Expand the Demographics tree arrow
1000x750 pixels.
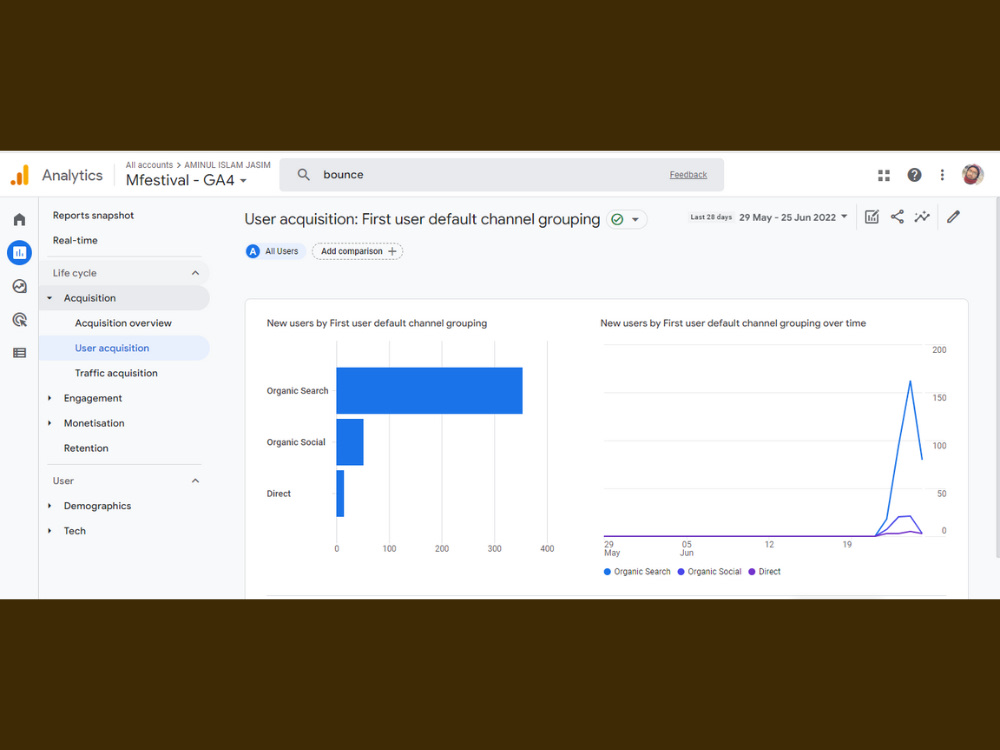click(x=50, y=506)
